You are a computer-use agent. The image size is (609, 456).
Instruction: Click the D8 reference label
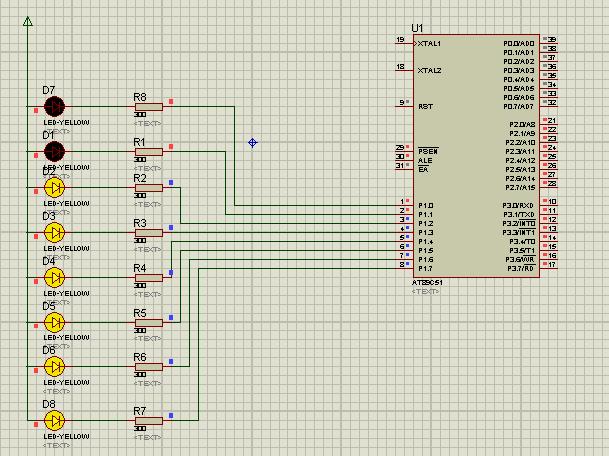[x=49, y=404]
